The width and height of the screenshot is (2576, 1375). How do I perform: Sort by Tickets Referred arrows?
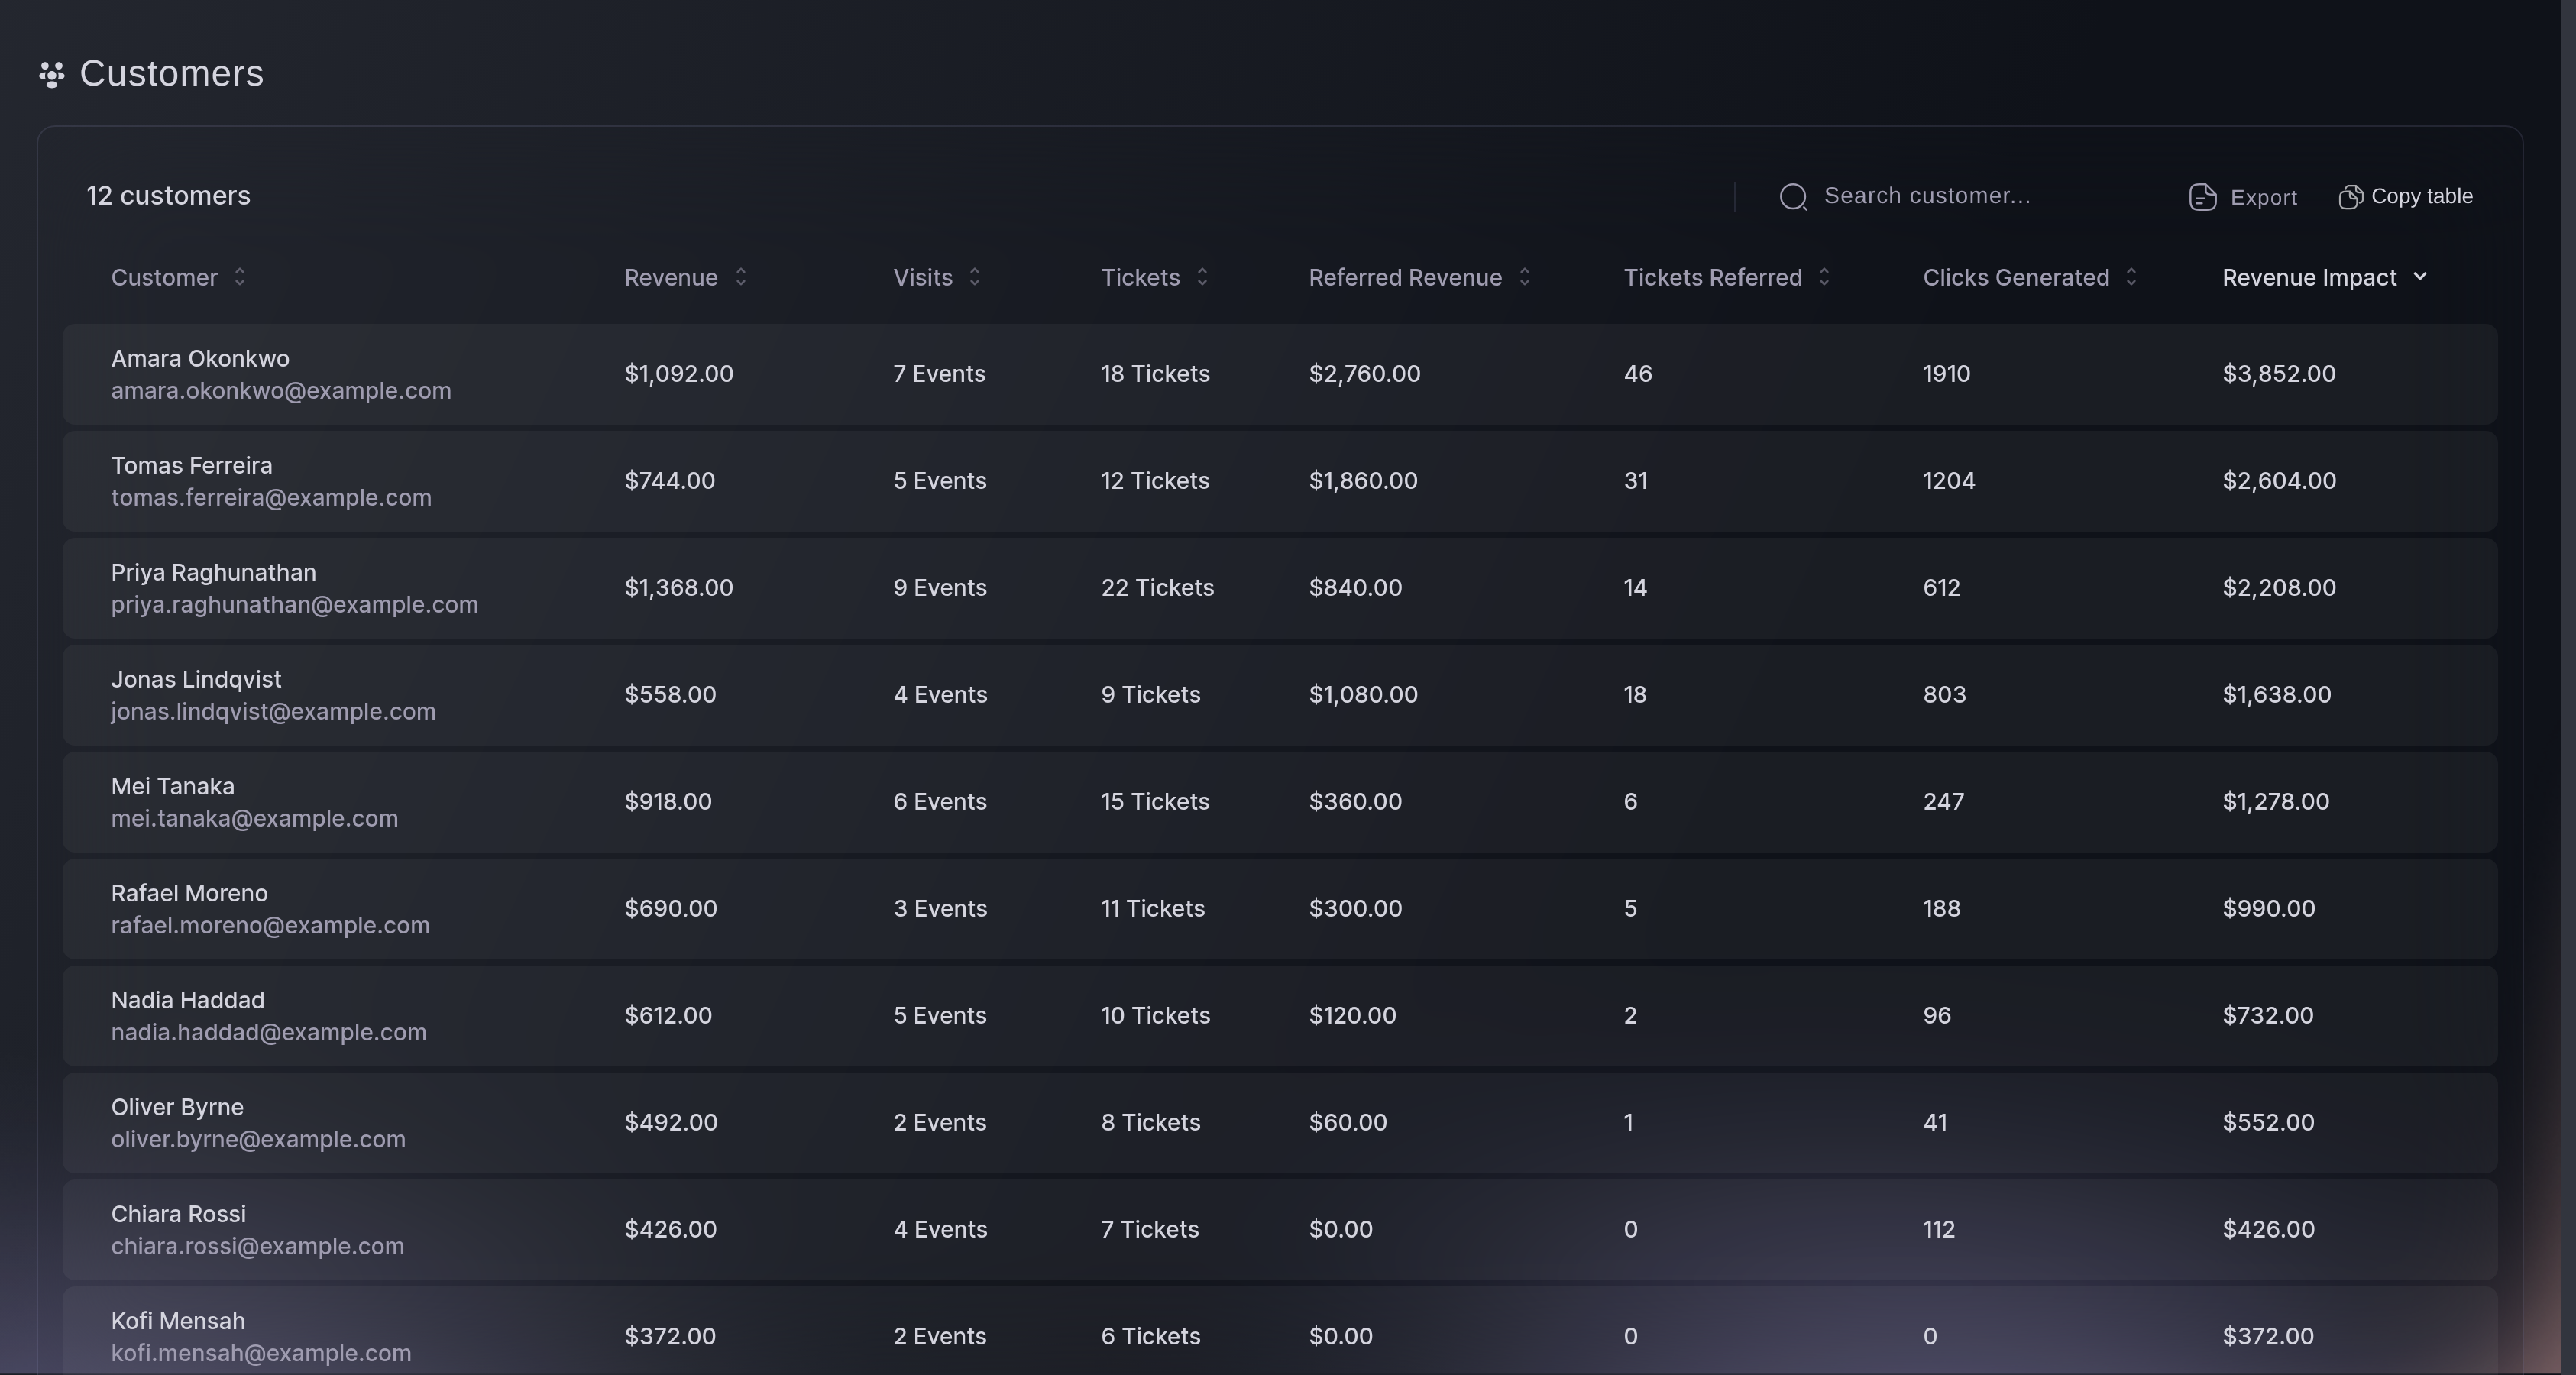point(1824,277)
